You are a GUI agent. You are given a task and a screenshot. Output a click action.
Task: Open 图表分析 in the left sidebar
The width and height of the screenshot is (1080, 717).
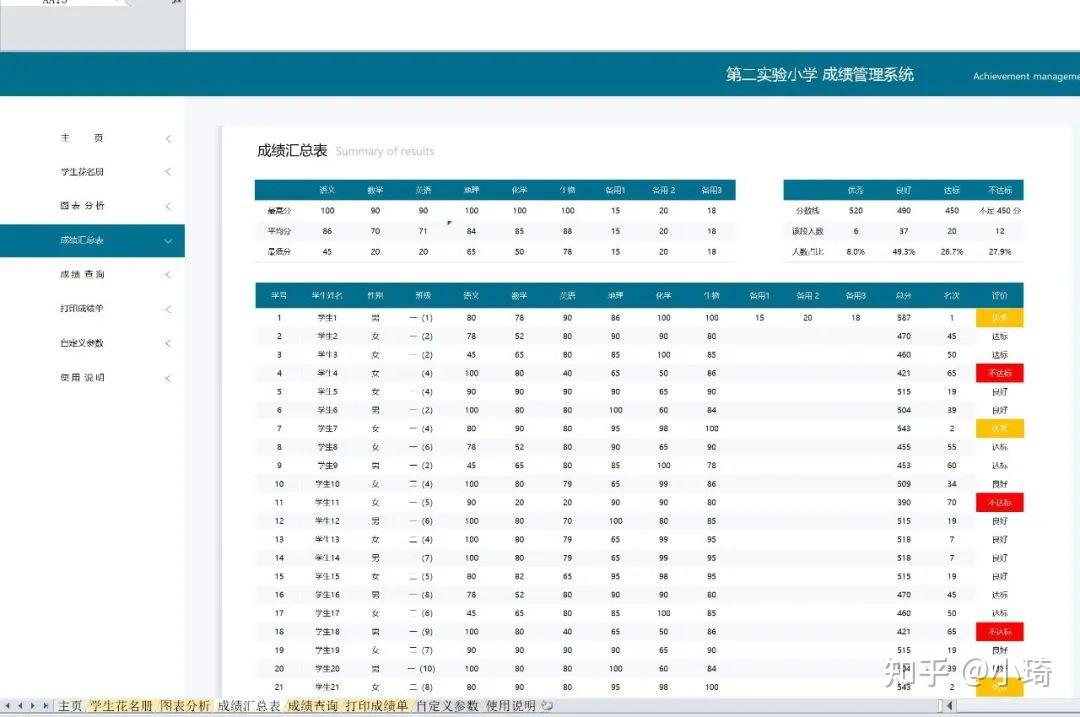click(82, 206)
